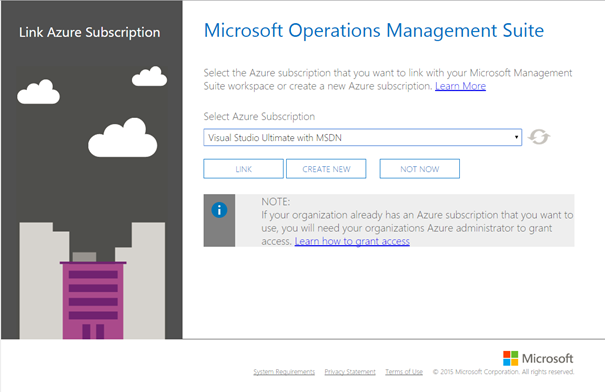Click the gray note panel sidebar strip
The width and height of the screenshot is (605, 392).
point(219,220)
